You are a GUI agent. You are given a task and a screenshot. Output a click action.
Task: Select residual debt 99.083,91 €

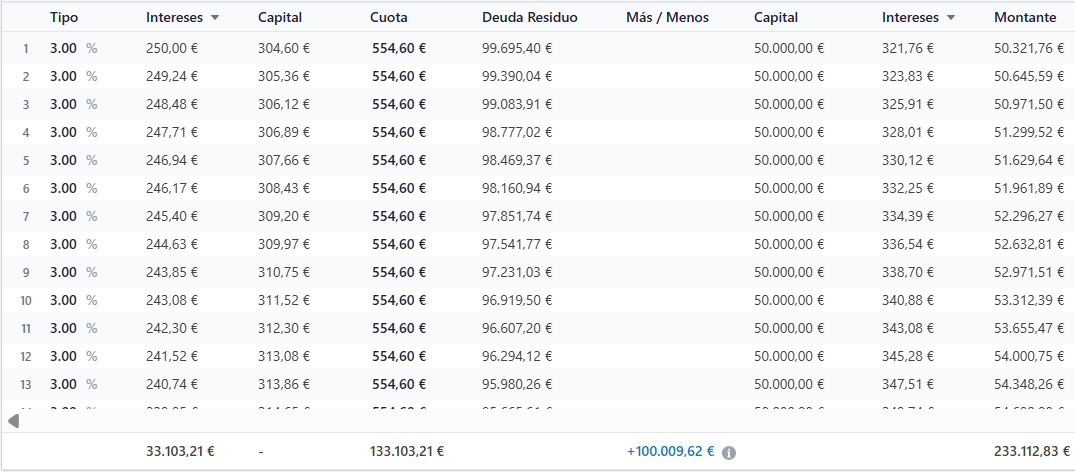[x=517, y=104]
